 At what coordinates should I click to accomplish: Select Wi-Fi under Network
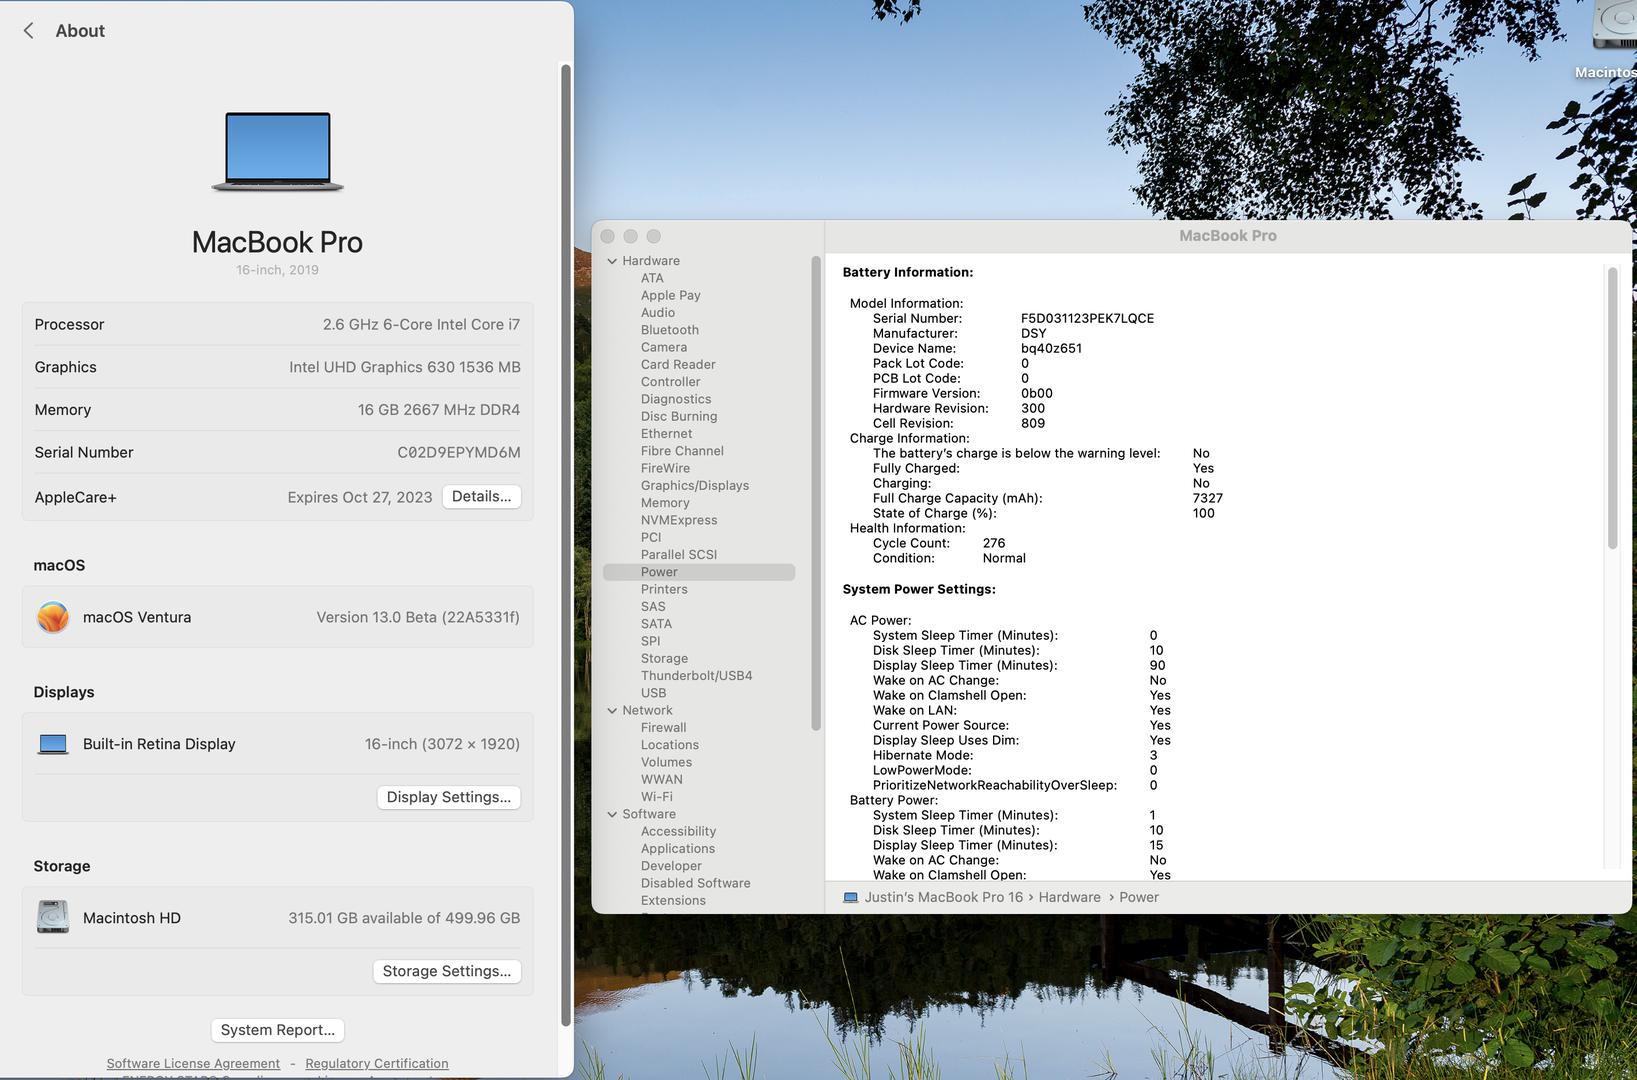coord(657,797)
